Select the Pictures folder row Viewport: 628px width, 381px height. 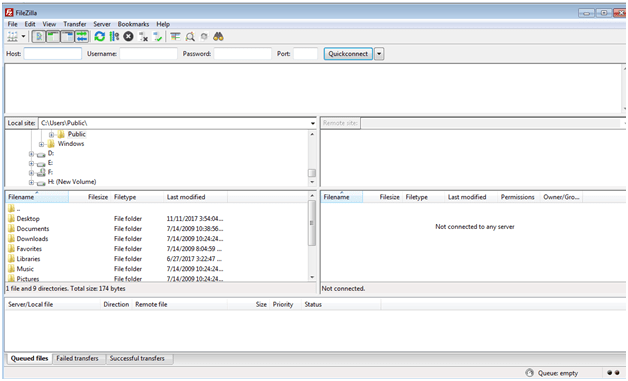[156, 278]
